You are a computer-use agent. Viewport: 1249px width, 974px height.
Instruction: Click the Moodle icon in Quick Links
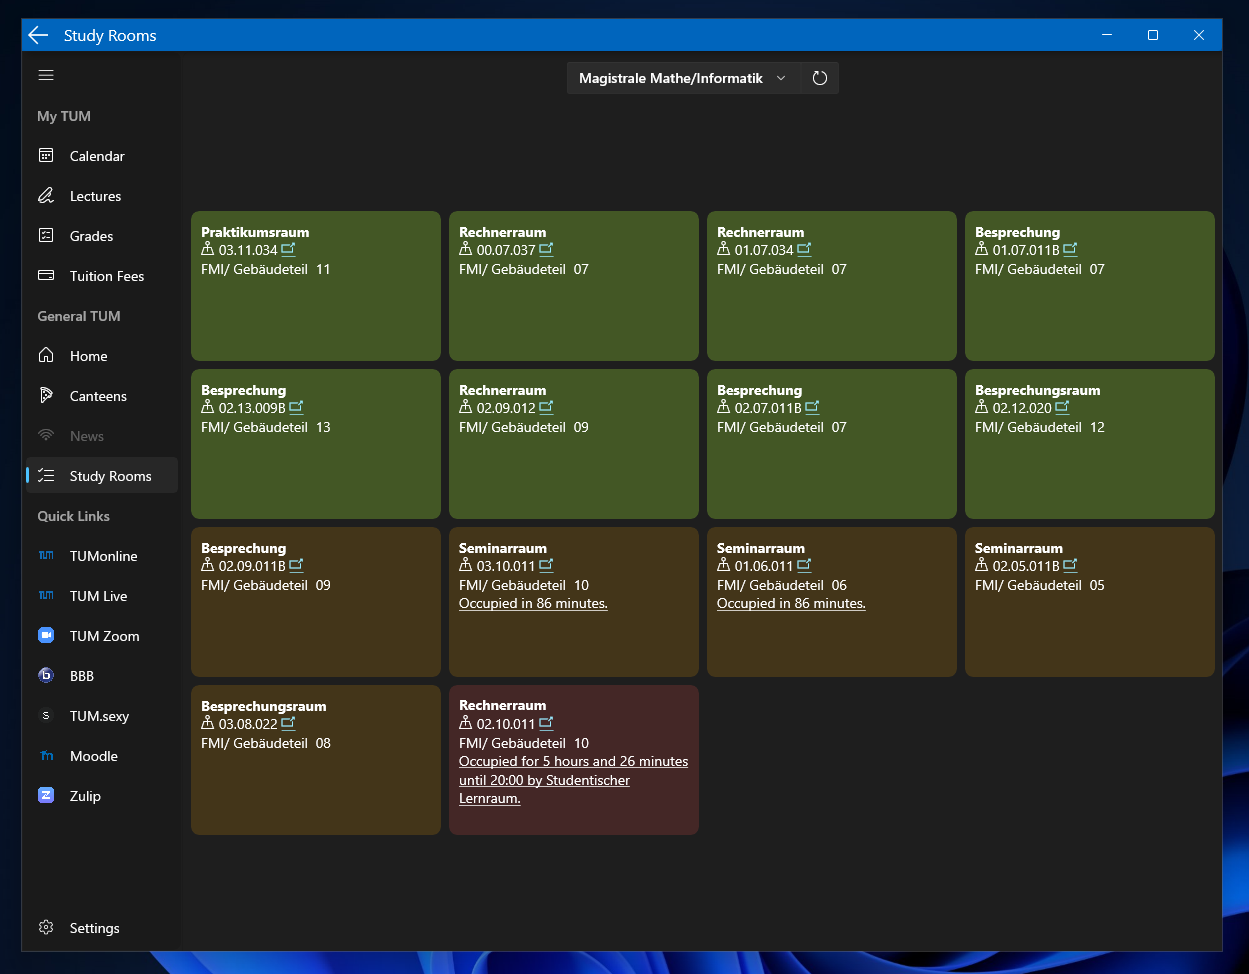[46, 756]
